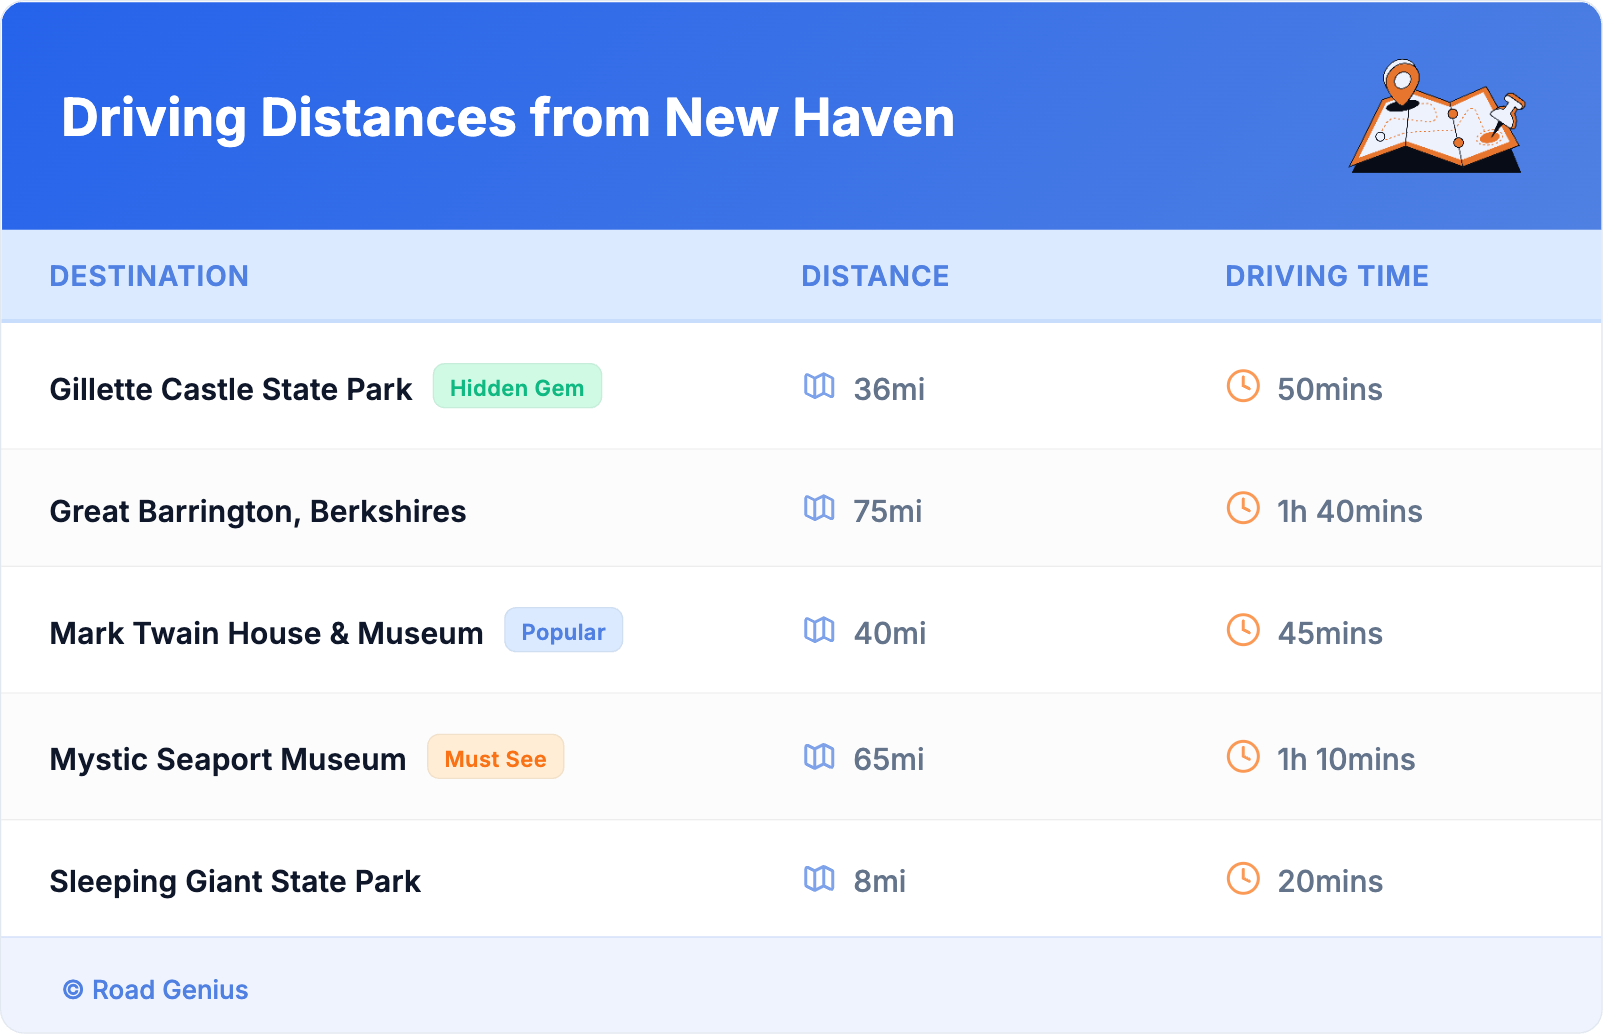Click the map icon beside 36mi
Viewport: 1604px width, 1034px height.
(x=819, y=386)
